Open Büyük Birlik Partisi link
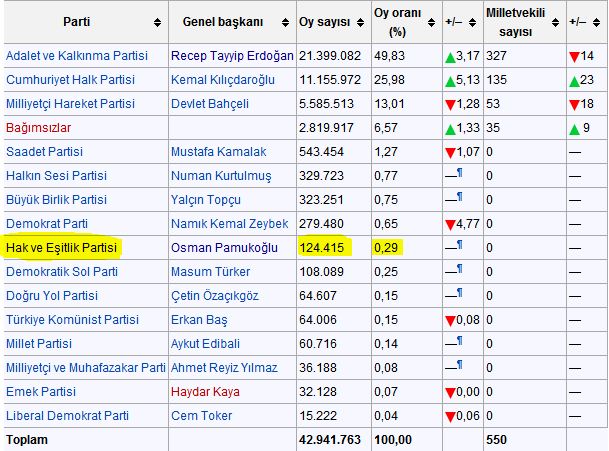The width and height of the screenshot is (609, 451). click(x=56, y=200)
